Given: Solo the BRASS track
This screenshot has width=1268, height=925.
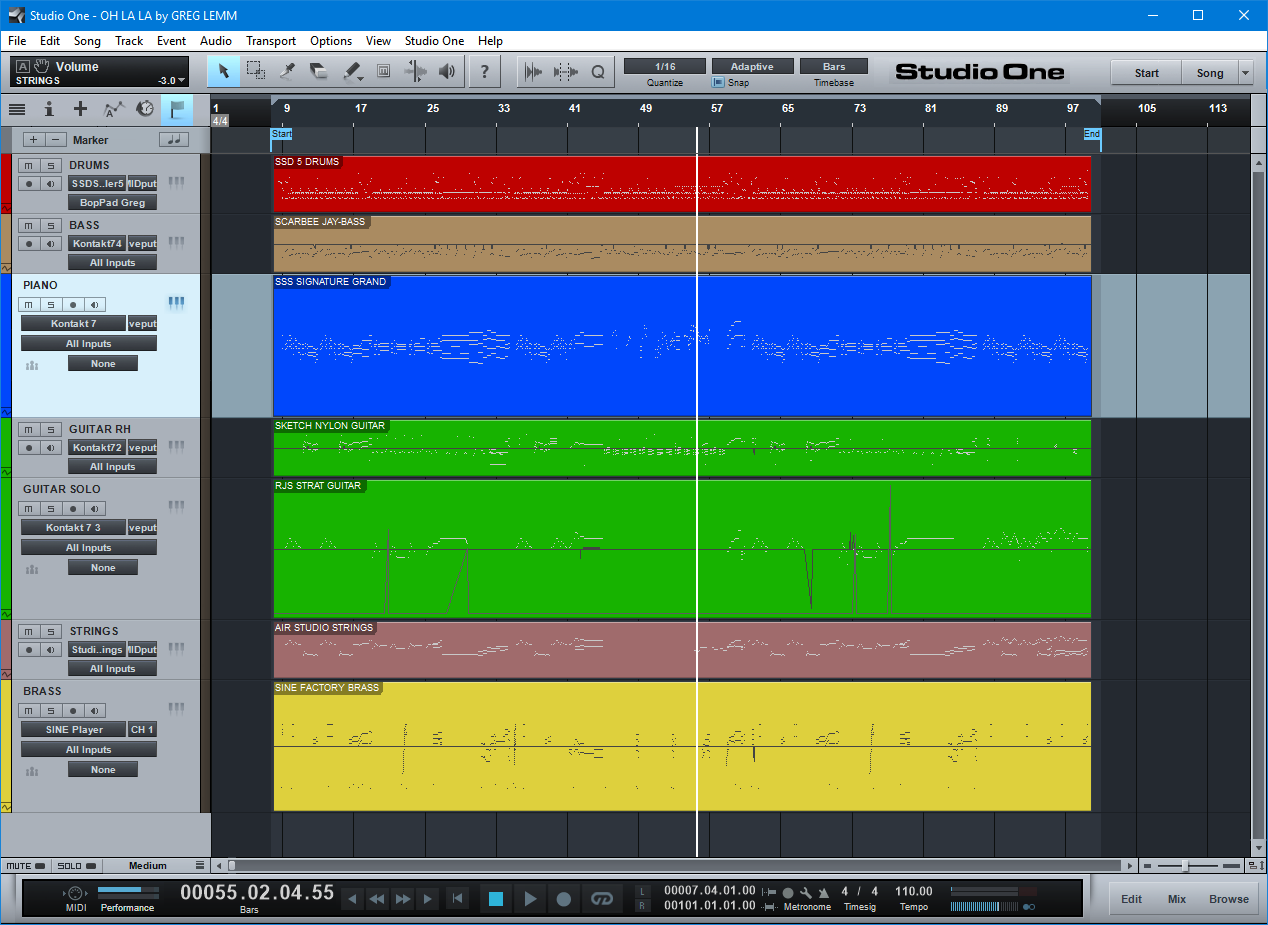Looking at the screenshot, I should tap(51, 710).
